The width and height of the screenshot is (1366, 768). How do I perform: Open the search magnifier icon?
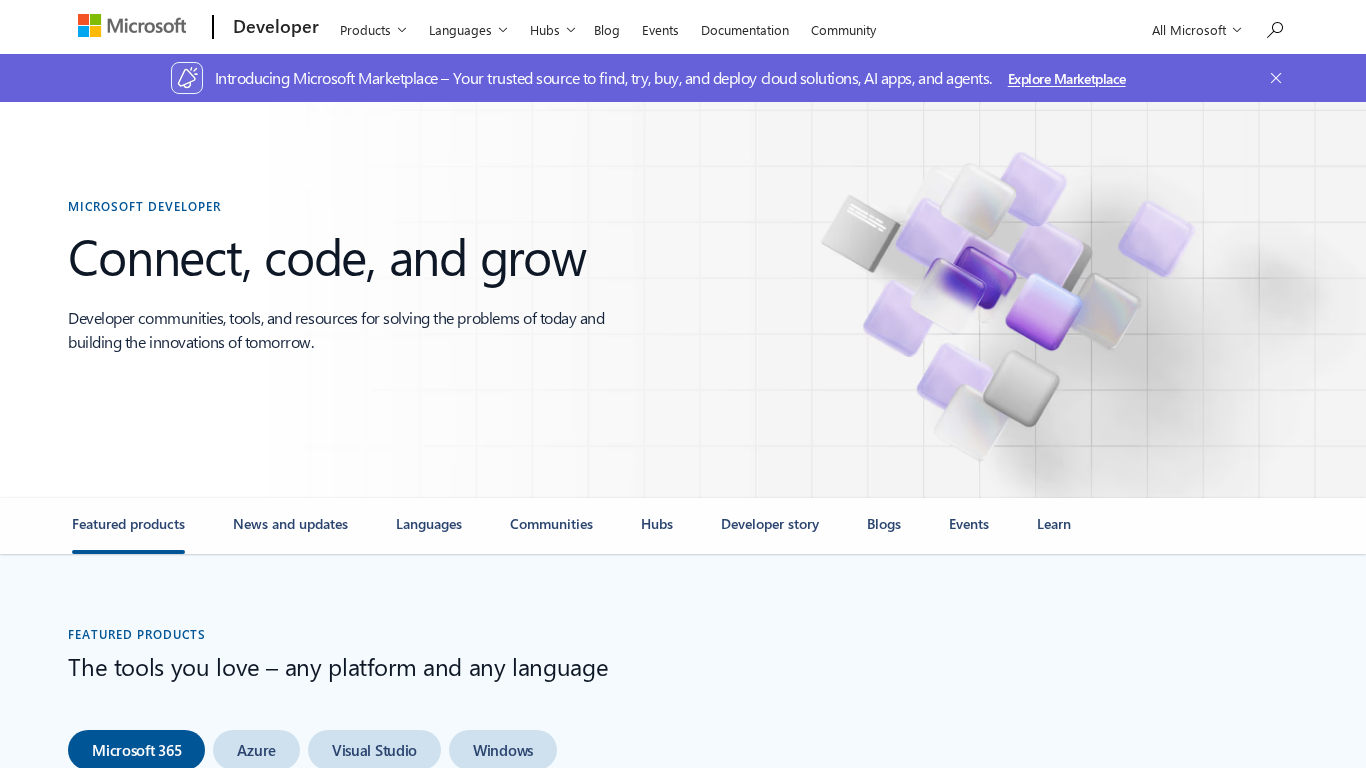1275,30
